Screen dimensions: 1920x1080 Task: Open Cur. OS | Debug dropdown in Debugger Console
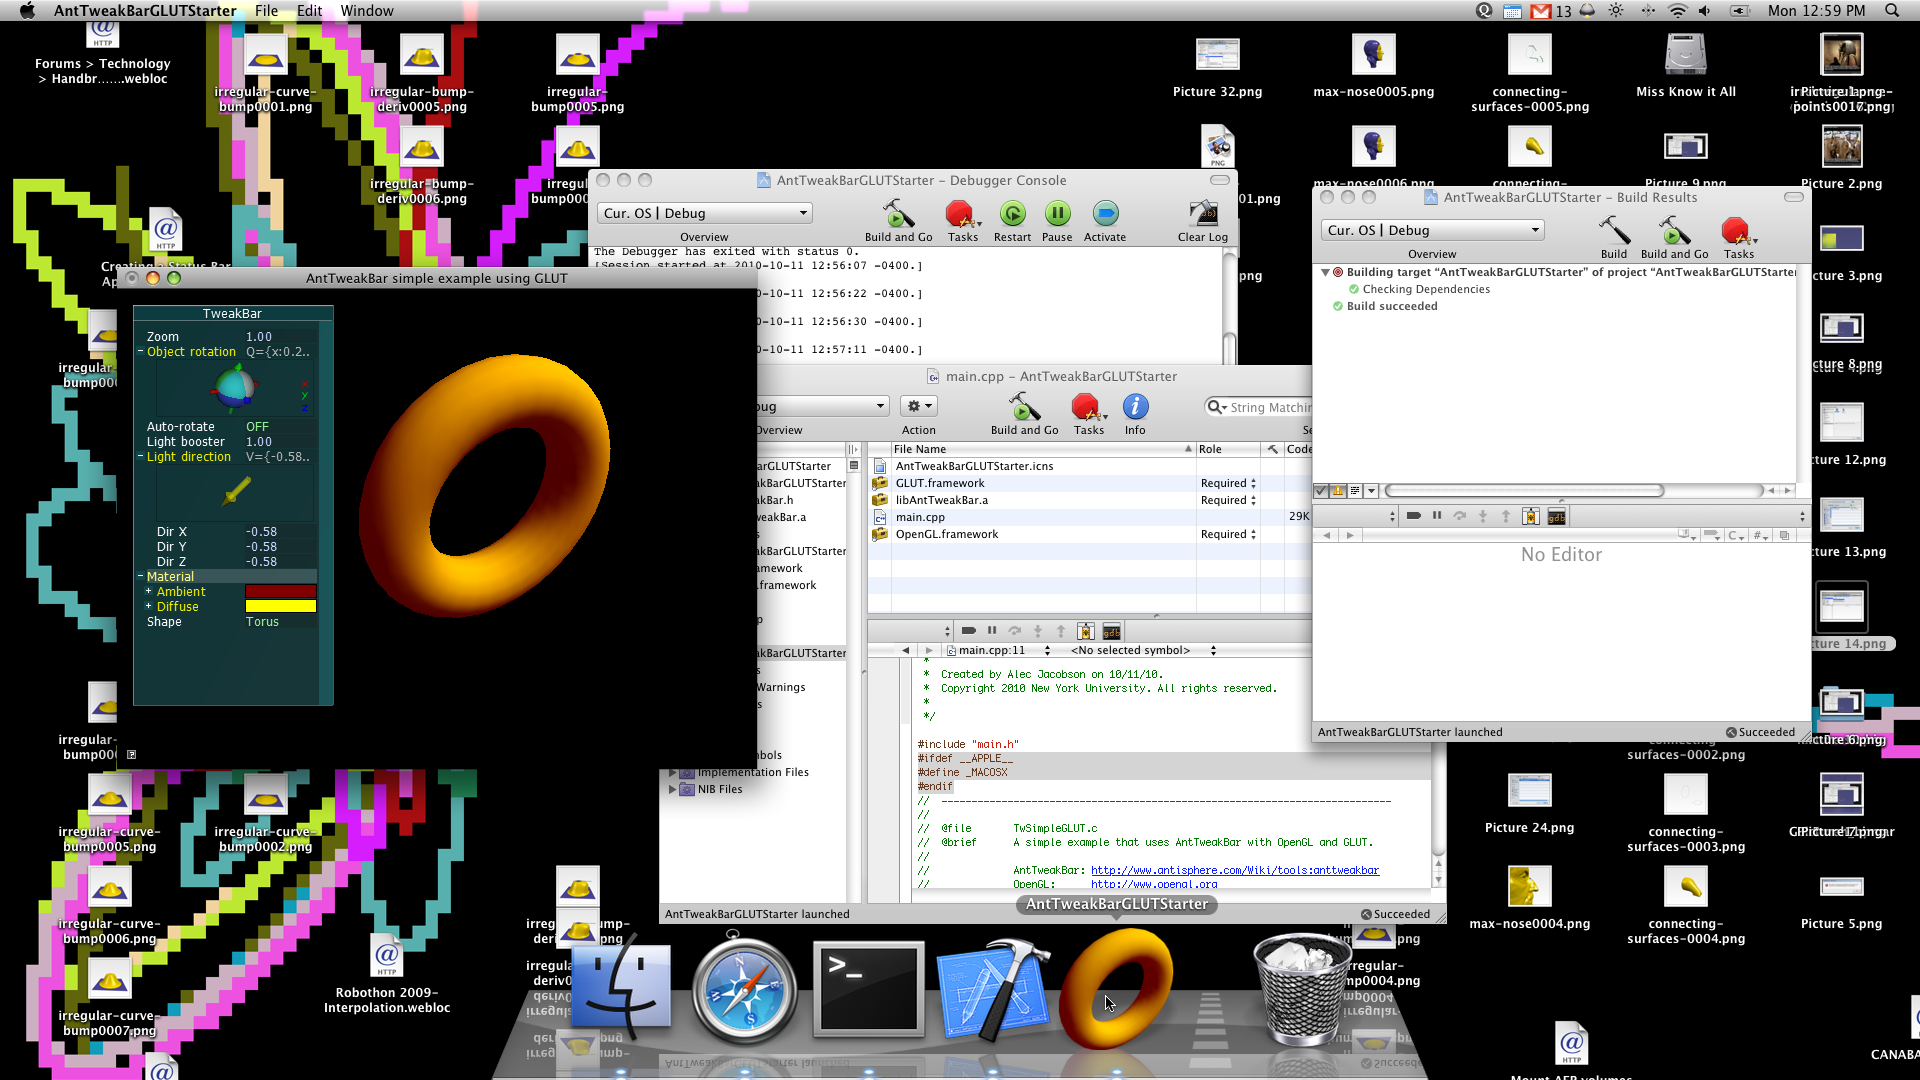pos(705,213)
